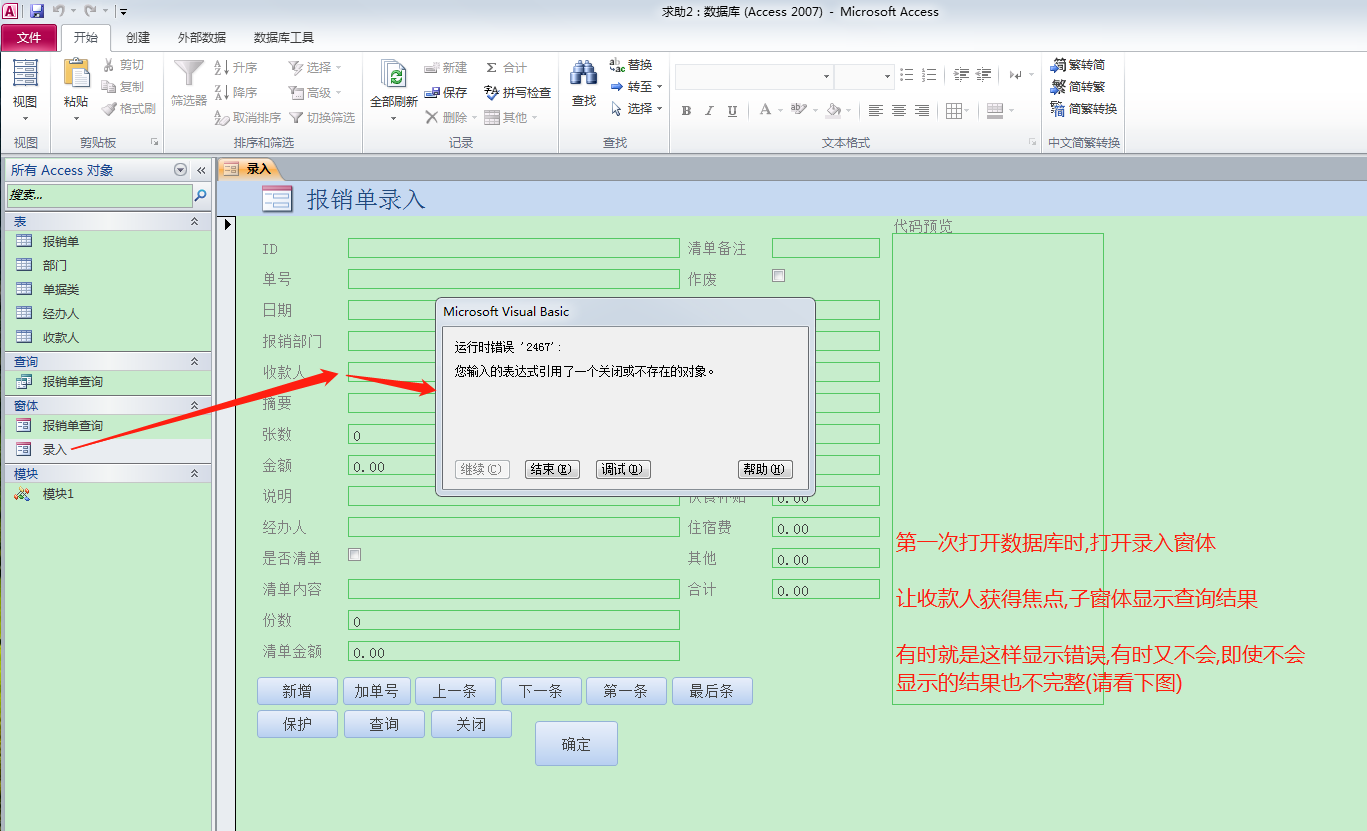Align text right in ribbon
This screenshot has width=1367, height=831.
click(922, 111)
